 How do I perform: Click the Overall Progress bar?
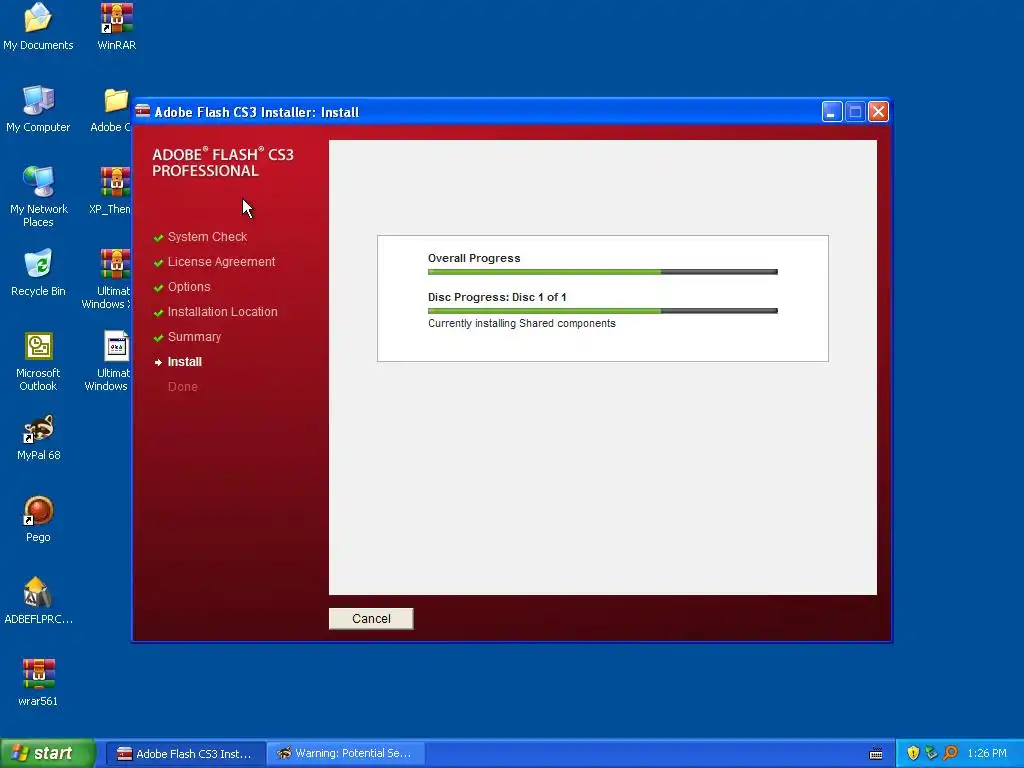tap(603, 272)
